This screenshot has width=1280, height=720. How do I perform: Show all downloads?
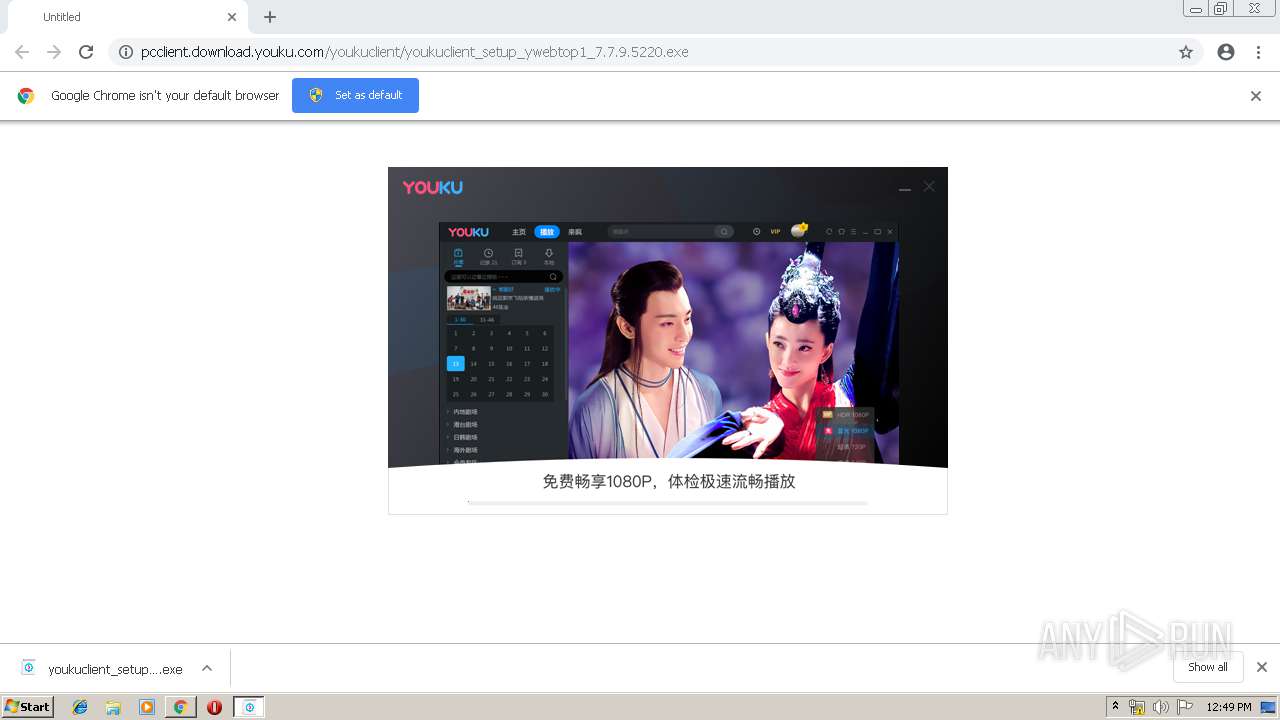pos(1208,667)
